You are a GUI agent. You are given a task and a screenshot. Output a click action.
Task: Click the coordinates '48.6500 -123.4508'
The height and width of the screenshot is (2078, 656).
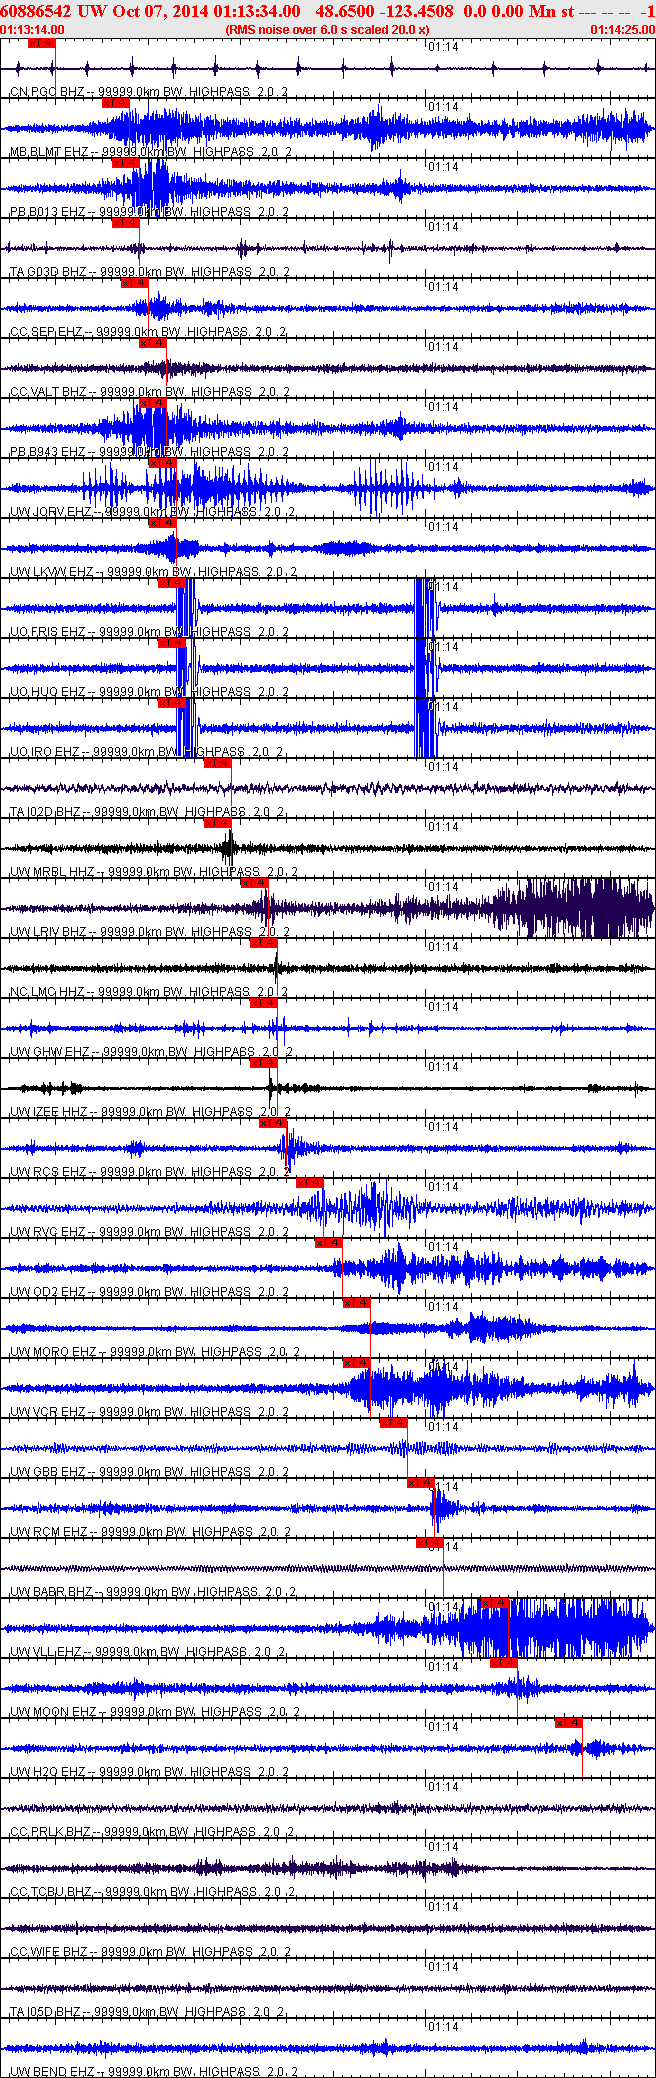tap(384, 11)
